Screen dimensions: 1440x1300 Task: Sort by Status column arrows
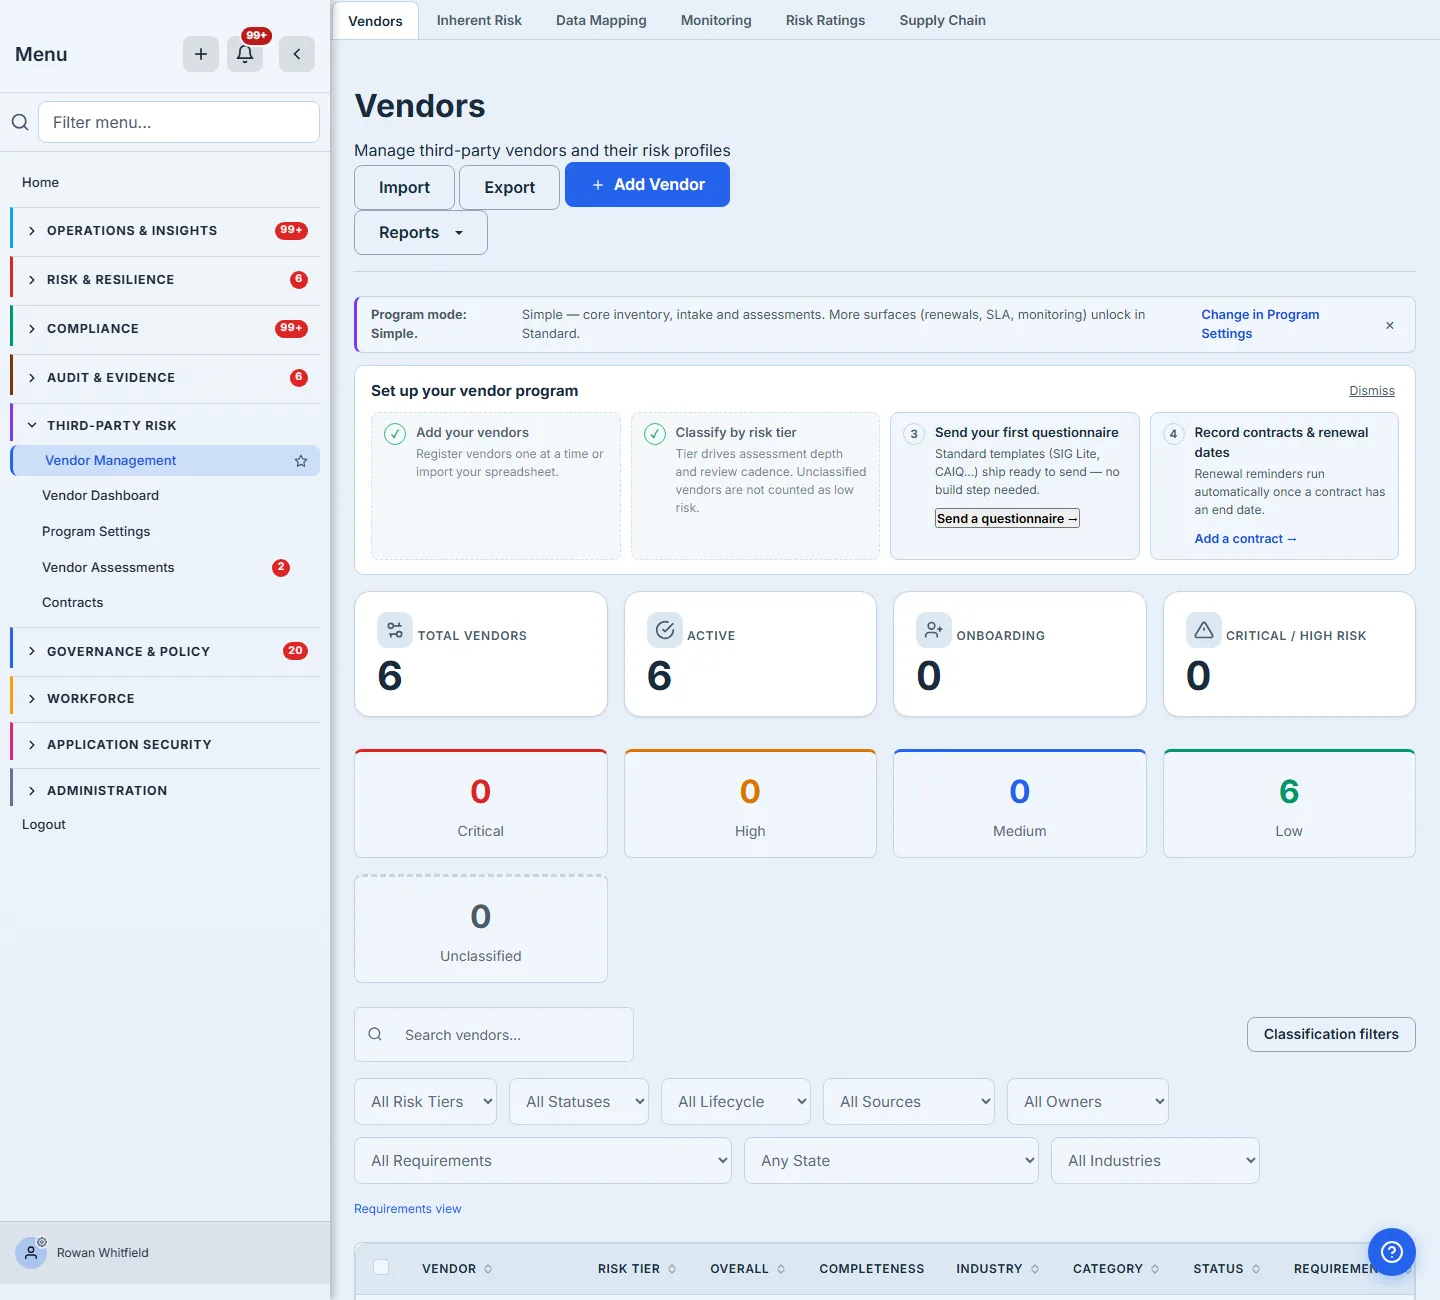coord(1256,1269)
